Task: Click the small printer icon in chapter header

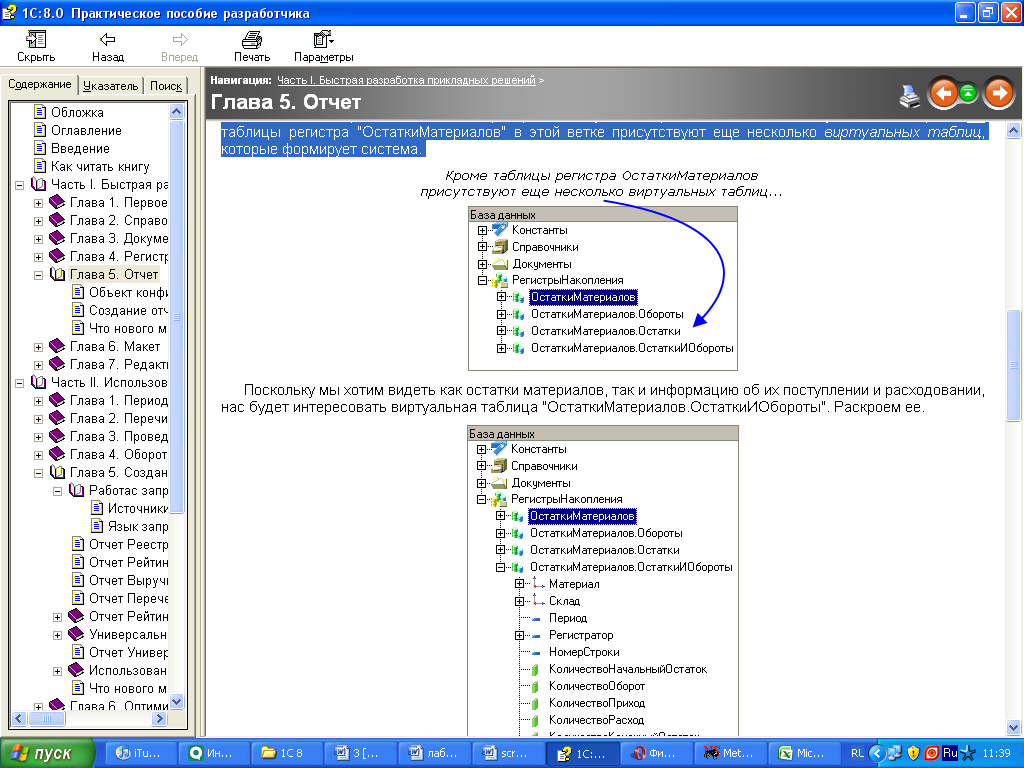Action: pyautogui.click(x=910, y=95)
